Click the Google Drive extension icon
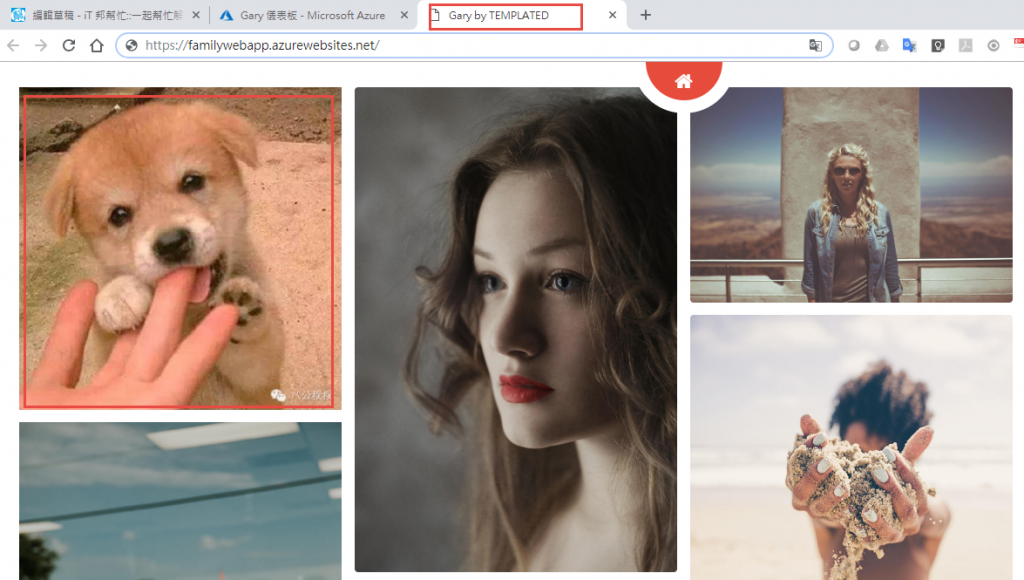 882,45
